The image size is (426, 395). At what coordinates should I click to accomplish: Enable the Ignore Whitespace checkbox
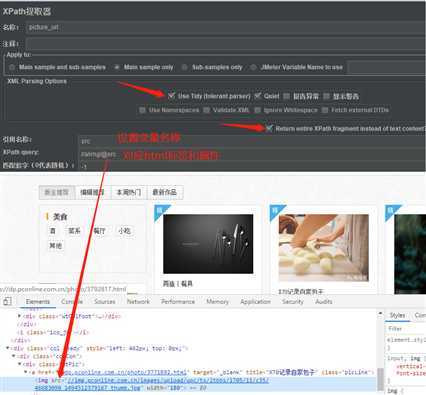click(257, 110)
